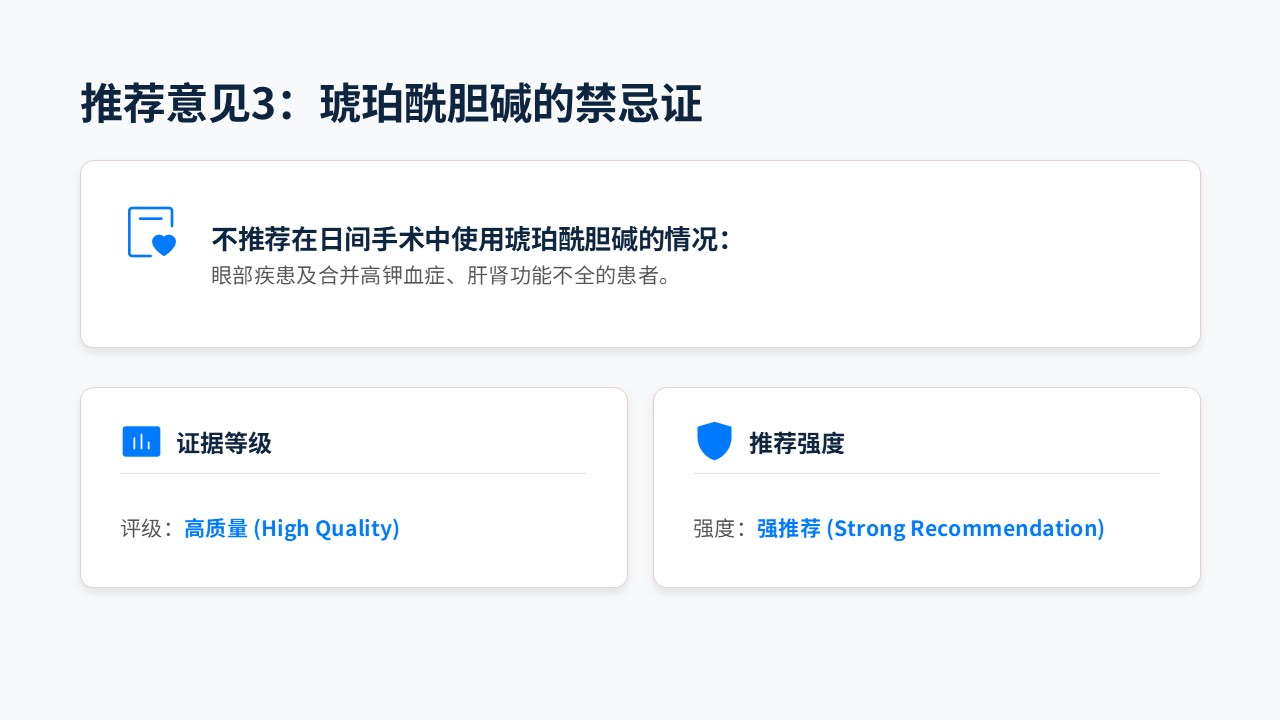1280x720 pixels.
Task: Click the blue (Strong Recommendation) English text
Action: (x=965, y=528)
